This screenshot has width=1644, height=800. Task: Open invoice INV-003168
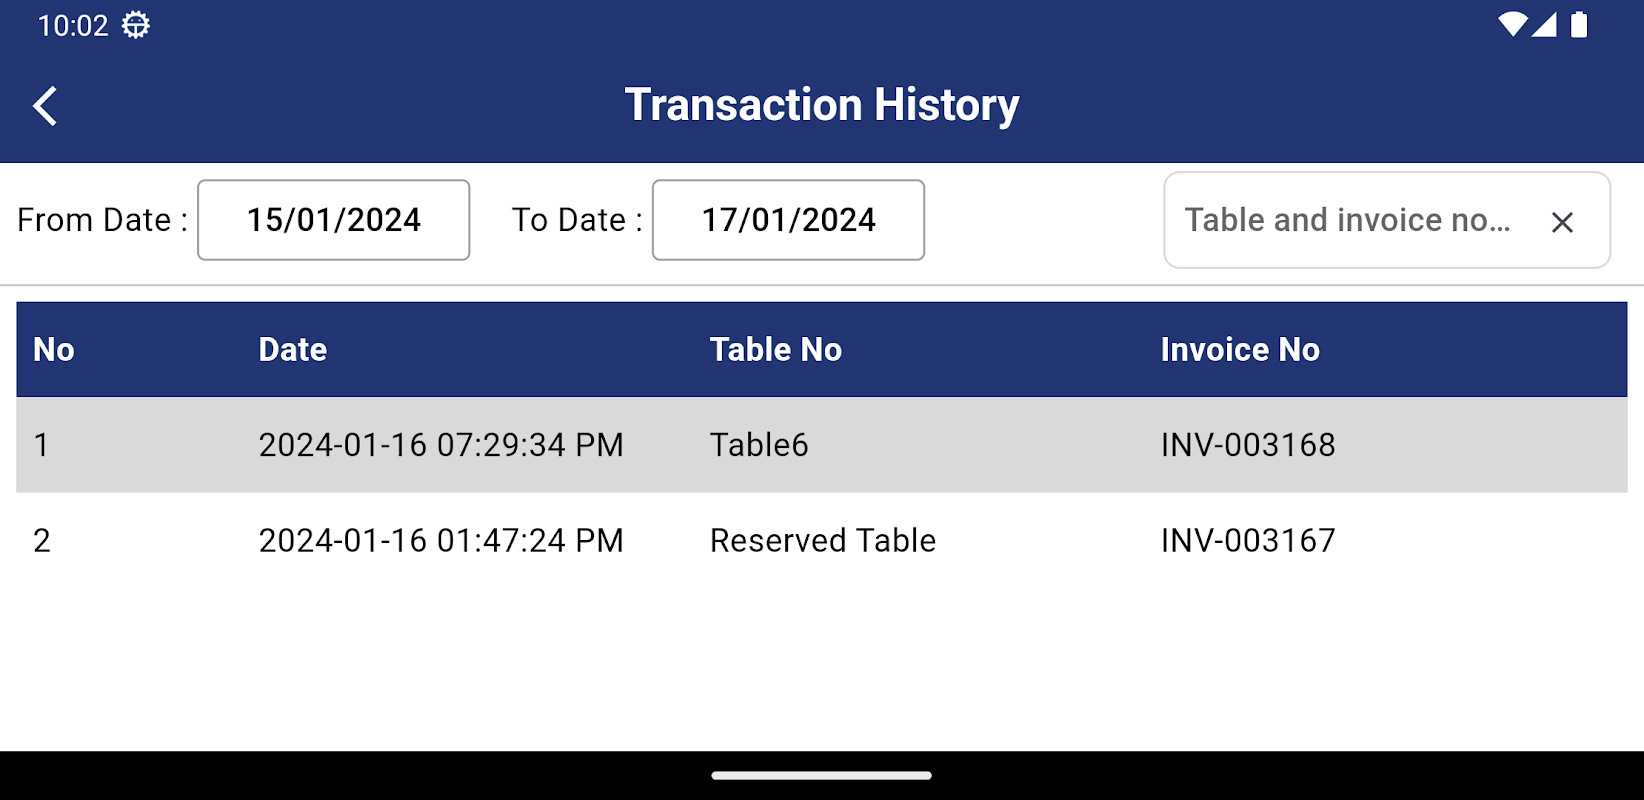coord(1248,445)
